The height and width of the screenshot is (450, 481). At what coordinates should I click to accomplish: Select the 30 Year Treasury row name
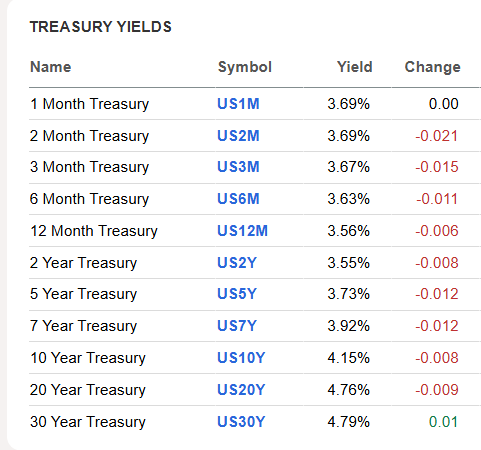(88, 422)
